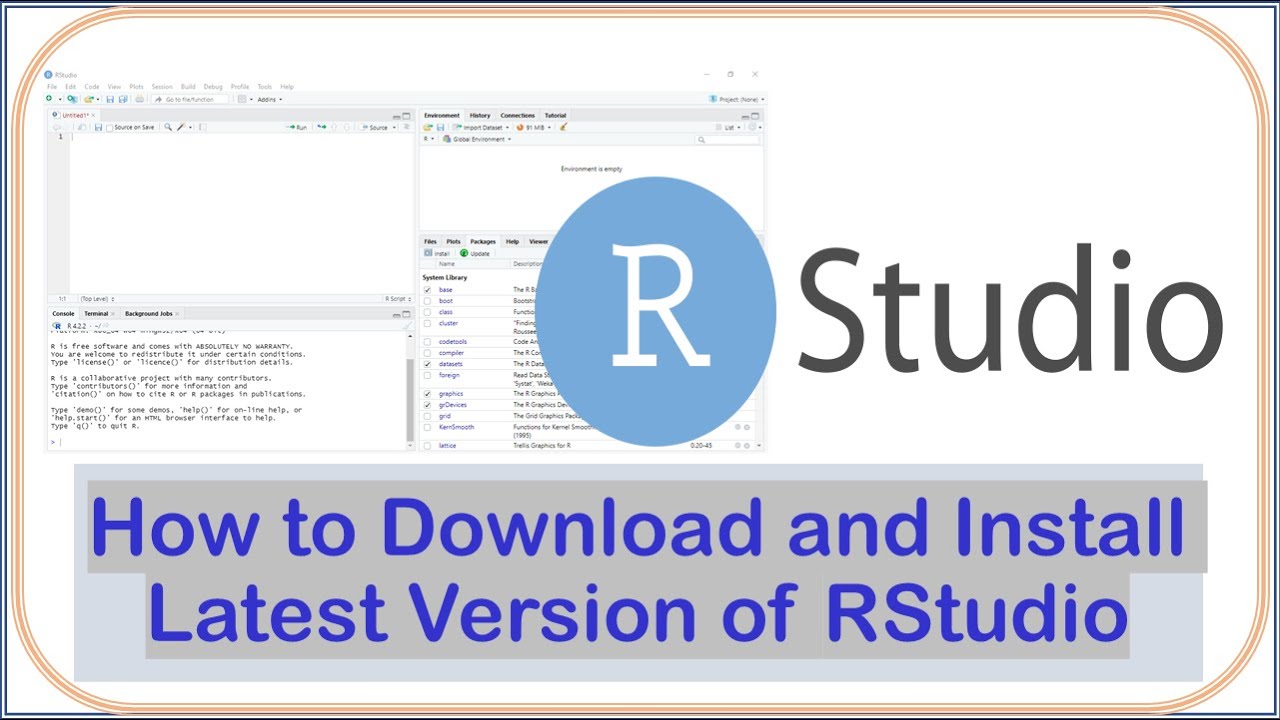This screenshot has width=1280, height=720.
Task: Click the New File icon in toolbar
Action: point(49,99)
